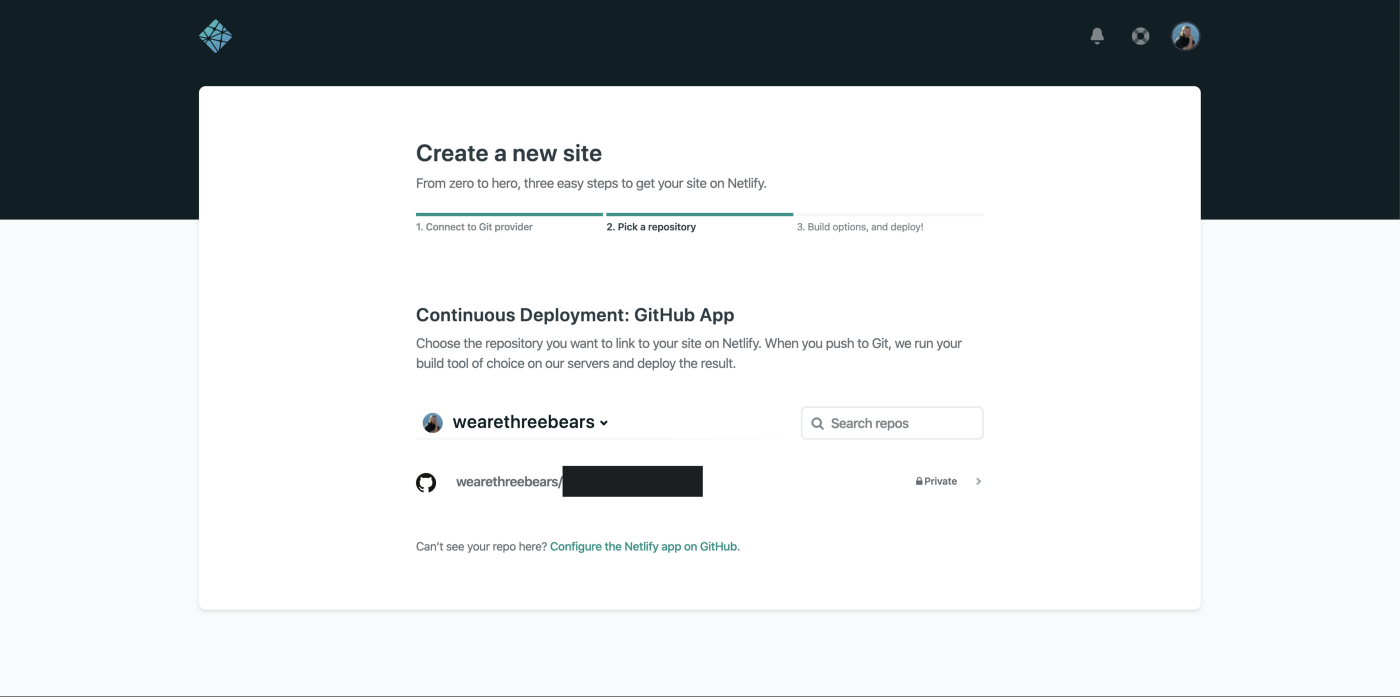The width and height of the screenshot is (1400, 697).
Task: Open the notifications bell
Action: coord(1097,36)
